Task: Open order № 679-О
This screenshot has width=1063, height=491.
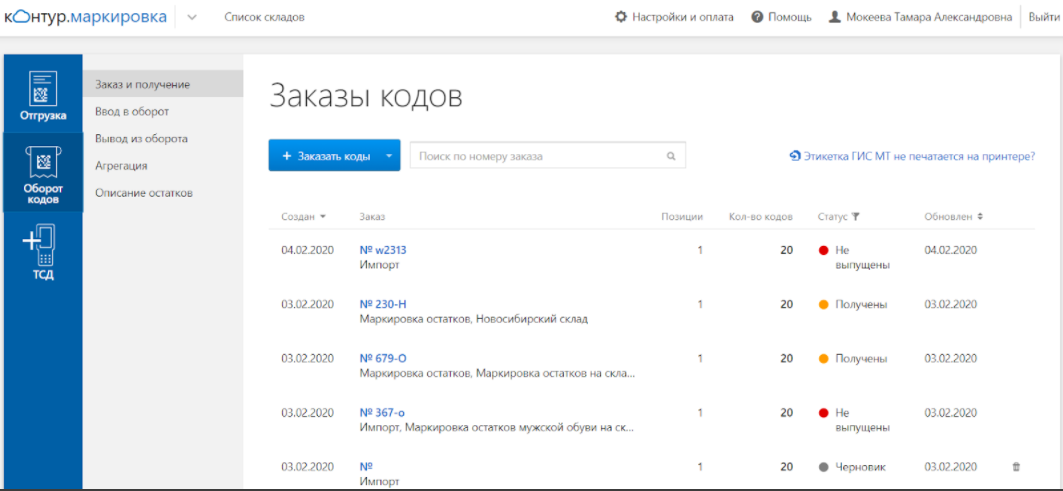Action: (x=383, y=359)
